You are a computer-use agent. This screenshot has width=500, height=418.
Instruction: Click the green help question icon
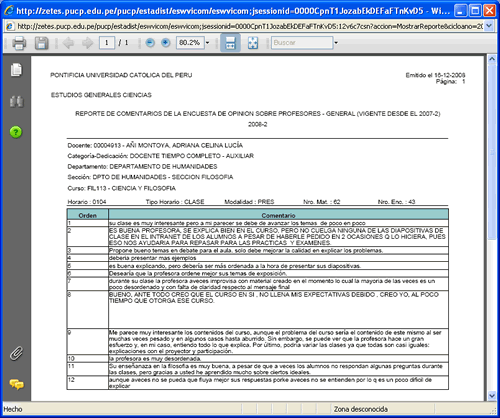click(16, 132)
